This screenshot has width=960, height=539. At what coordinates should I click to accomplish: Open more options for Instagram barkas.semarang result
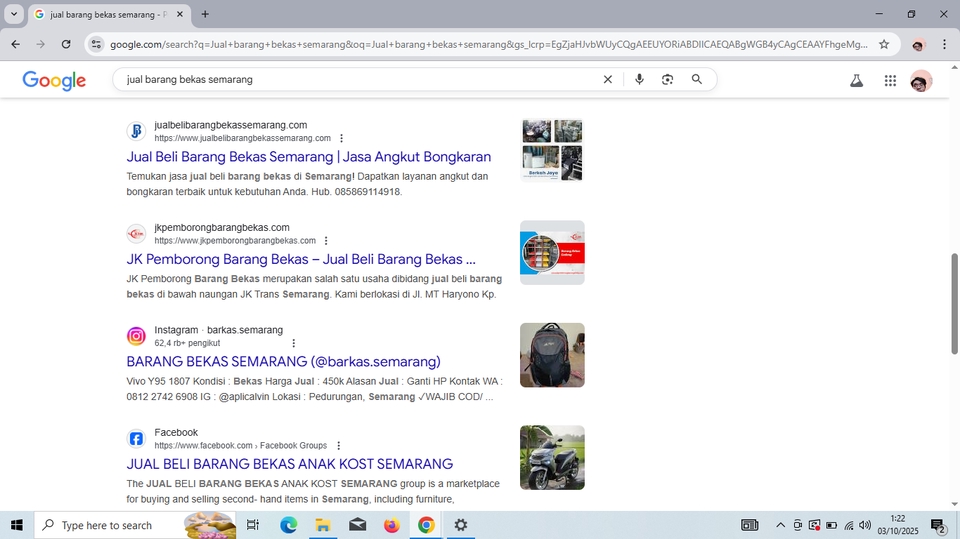point(293,343)
